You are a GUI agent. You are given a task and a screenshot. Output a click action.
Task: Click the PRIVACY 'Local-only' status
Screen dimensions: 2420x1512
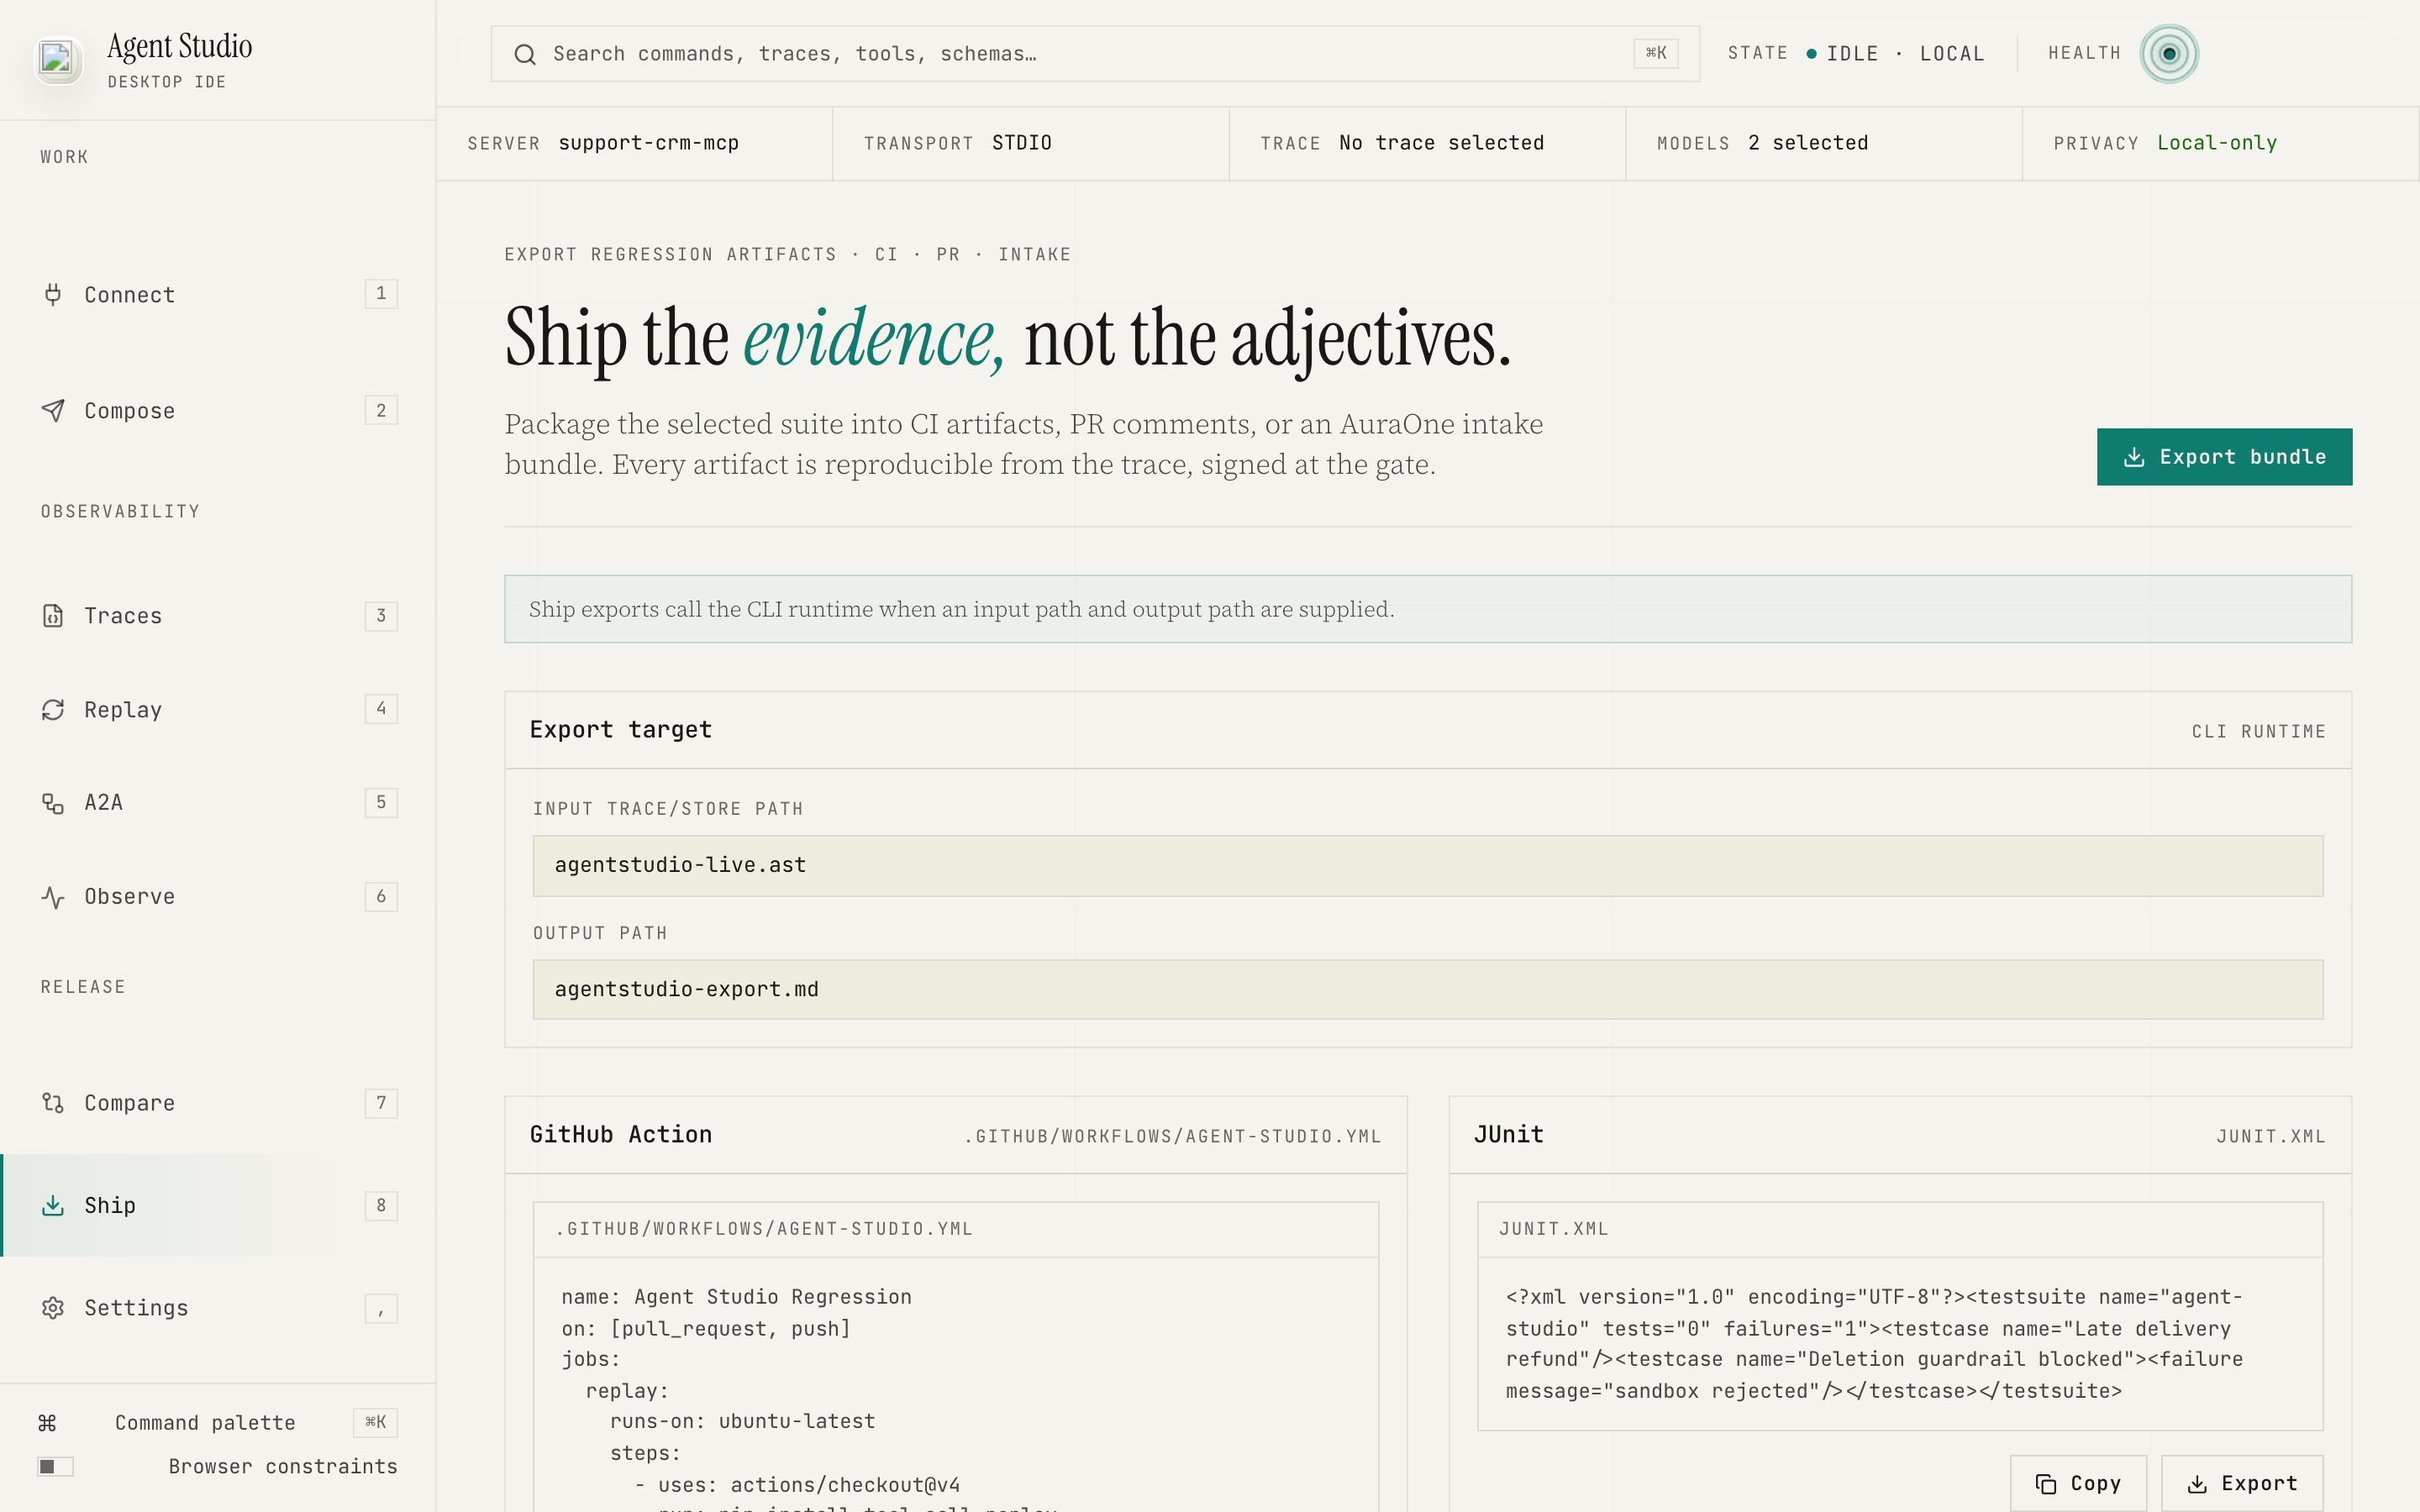point(2217,143)
